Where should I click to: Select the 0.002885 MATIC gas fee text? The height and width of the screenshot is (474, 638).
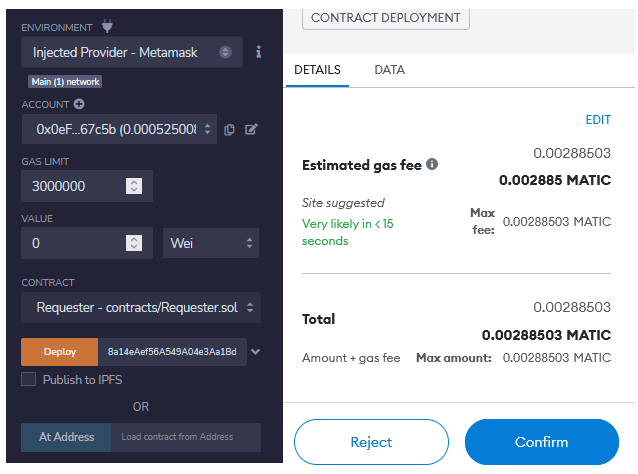click(x=555, y=180)
